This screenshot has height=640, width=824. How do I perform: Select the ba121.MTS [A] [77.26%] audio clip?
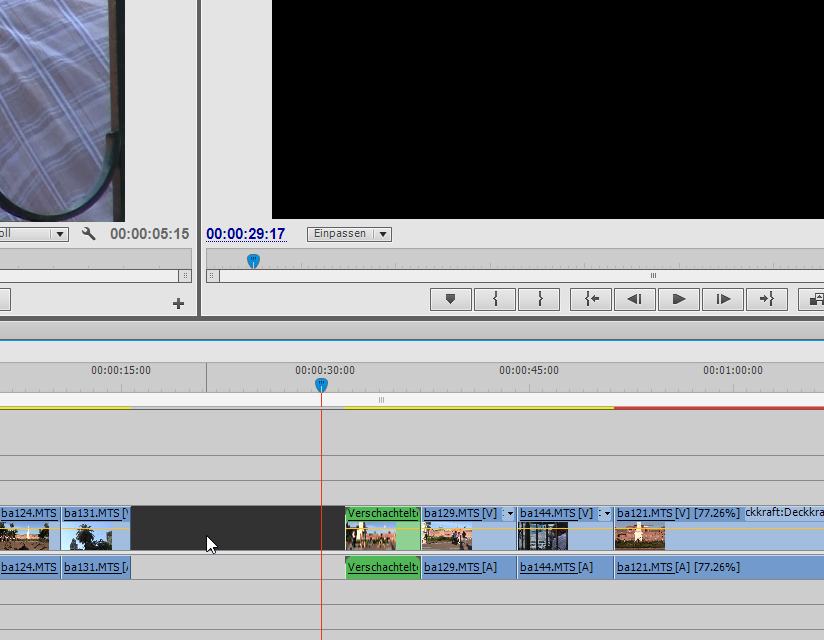pos(719,567)
